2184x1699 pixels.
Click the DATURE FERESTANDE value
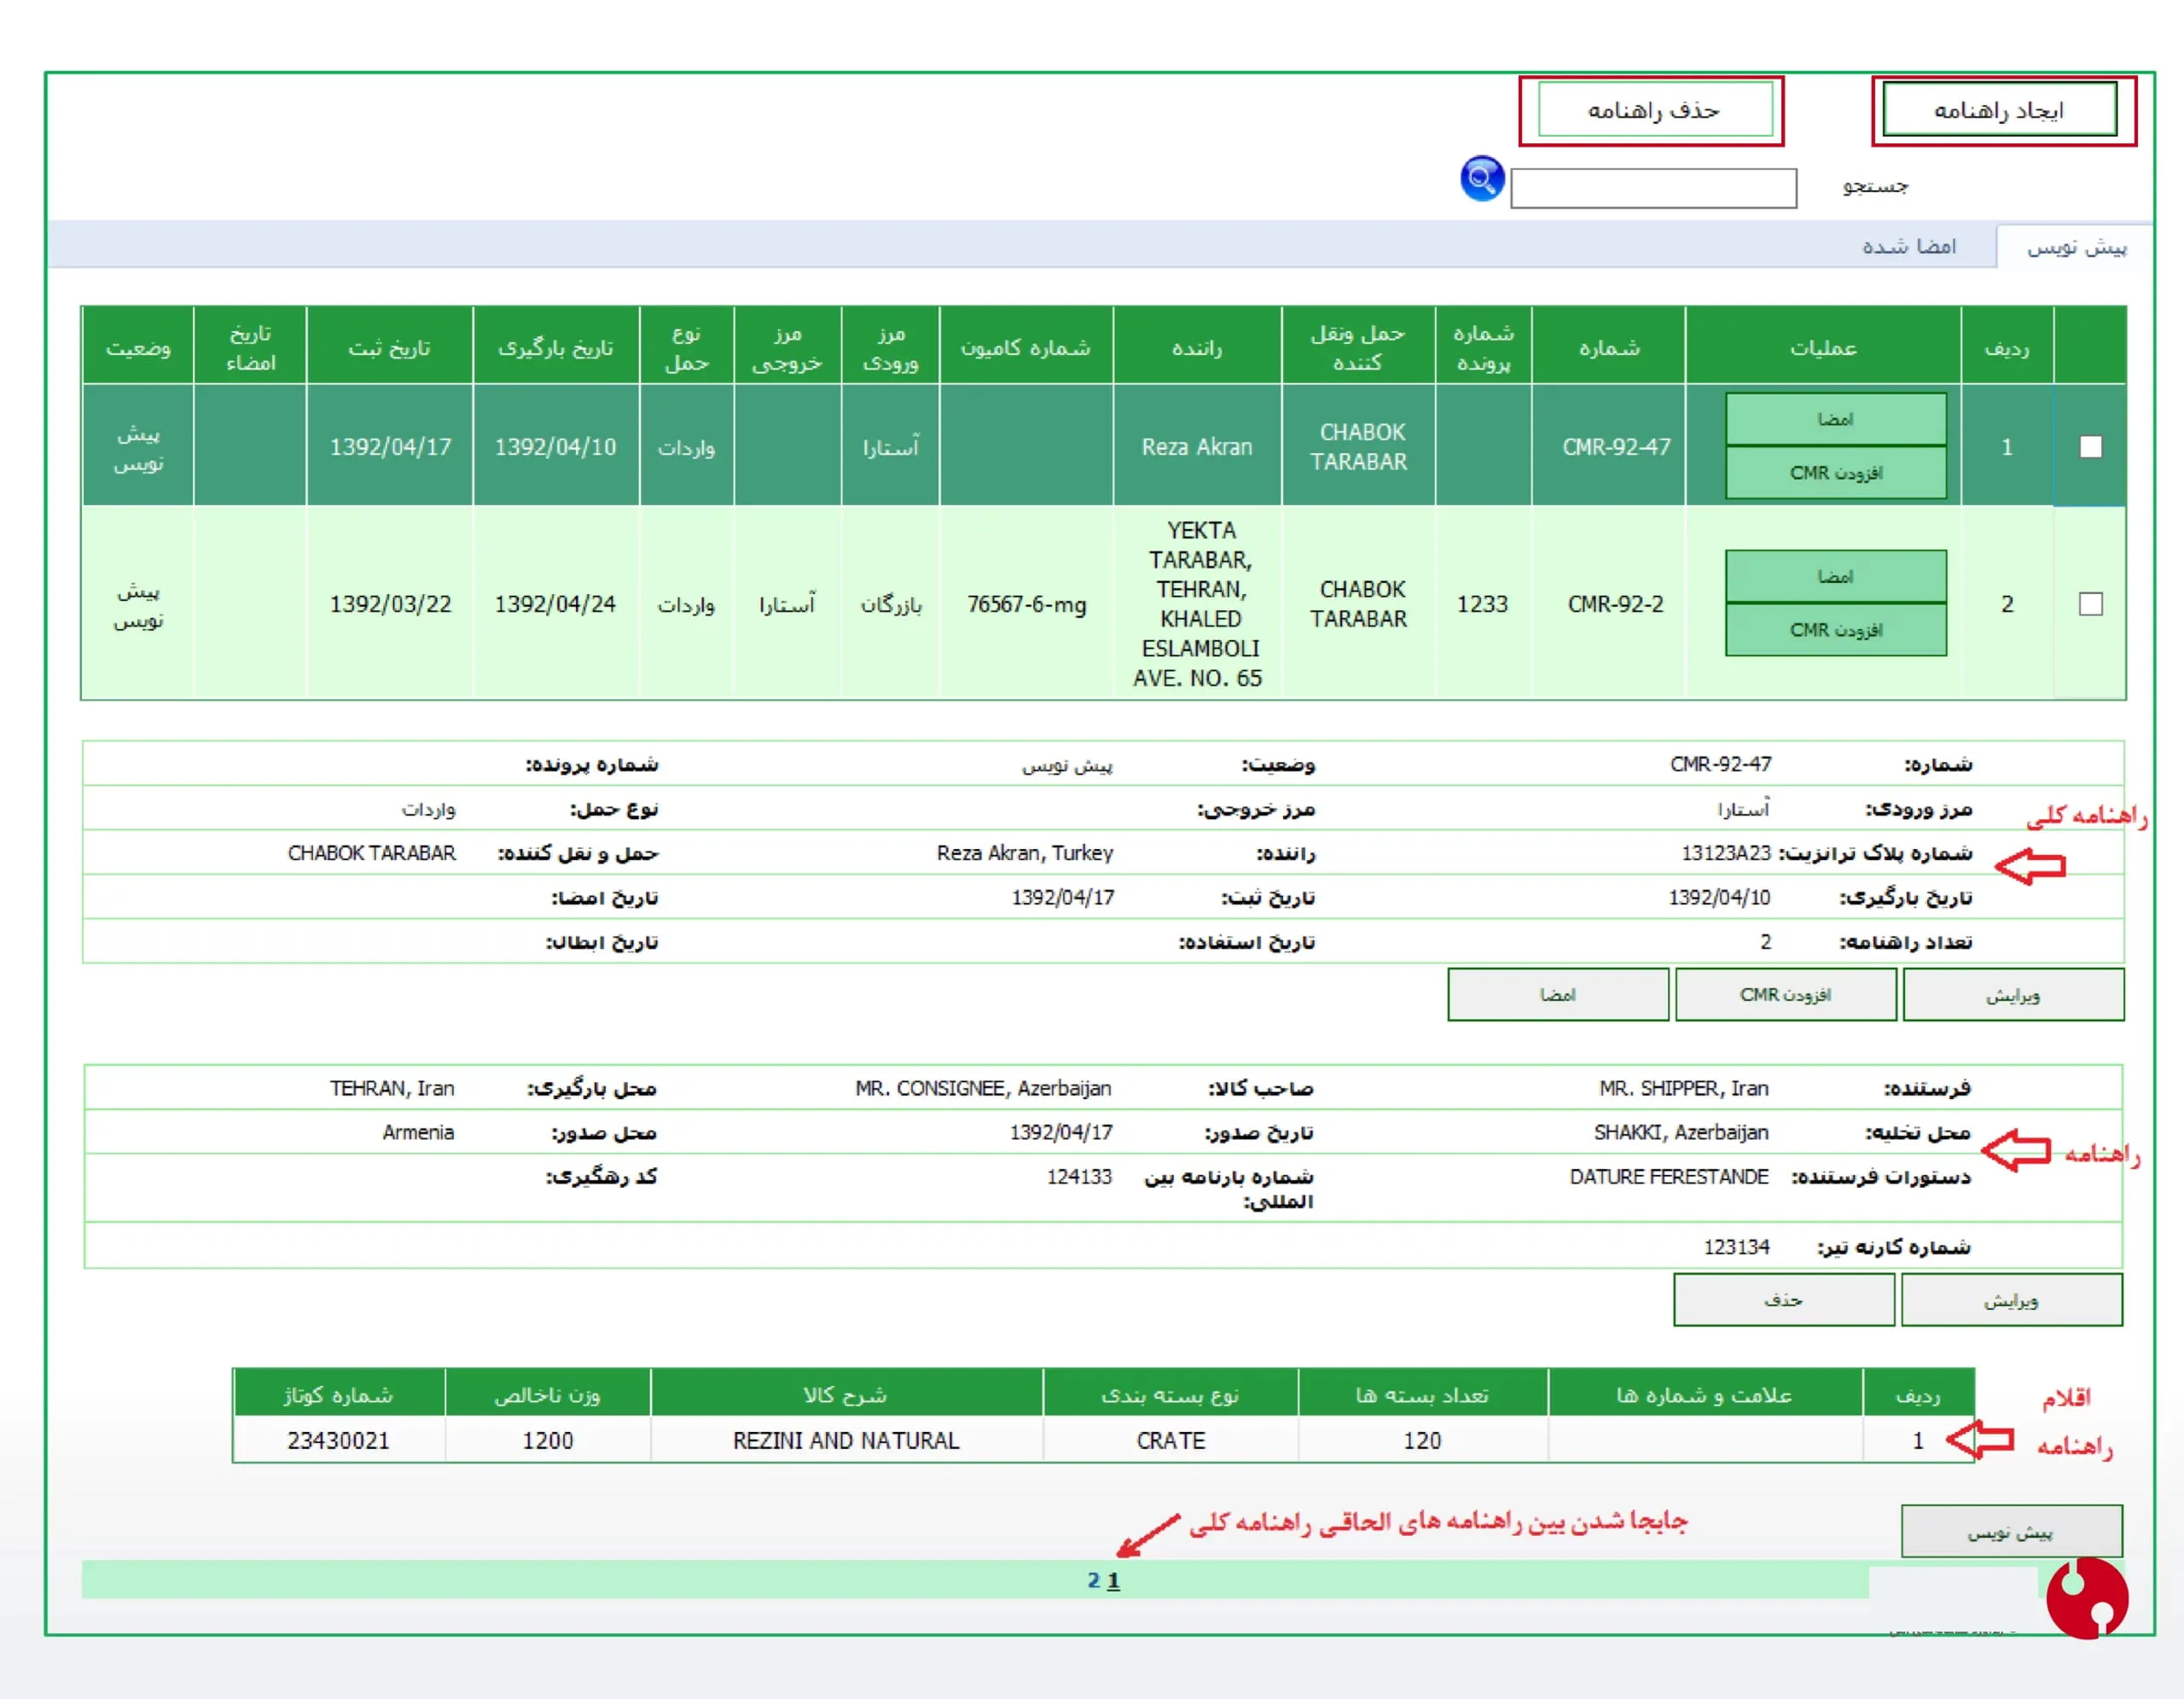1669,1177
